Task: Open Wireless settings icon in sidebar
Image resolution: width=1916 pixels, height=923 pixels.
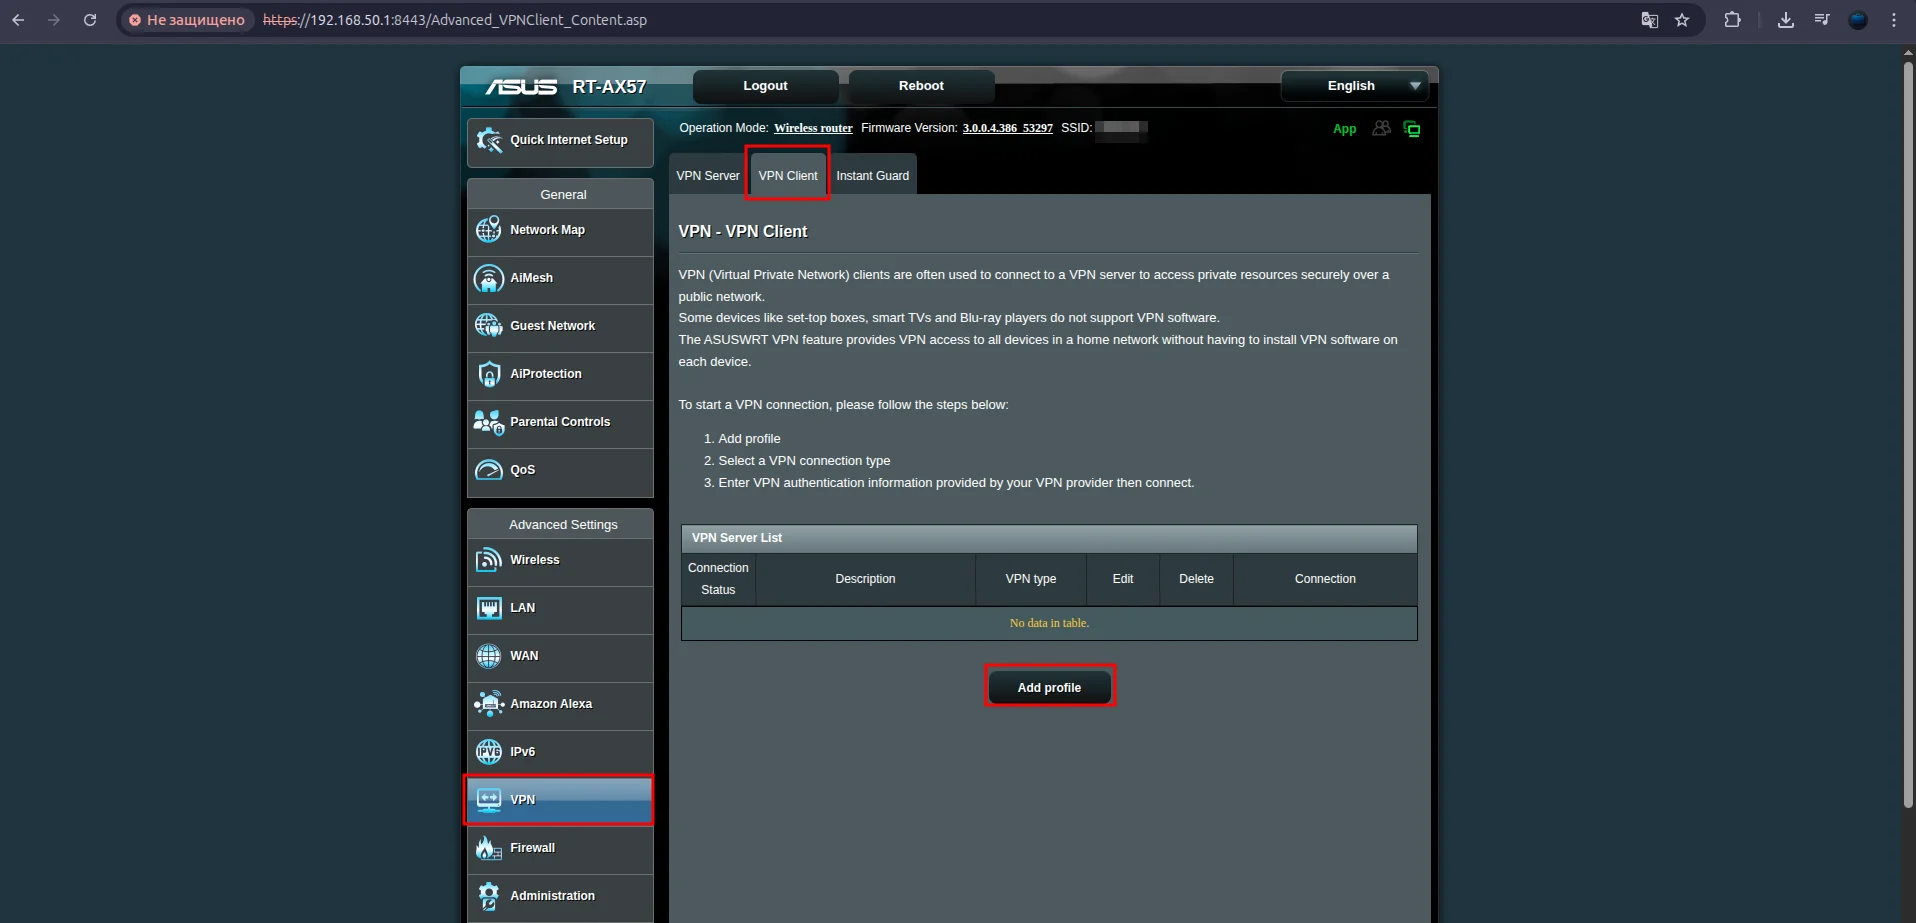Action: pyautogui.click(x=488, y=560)
